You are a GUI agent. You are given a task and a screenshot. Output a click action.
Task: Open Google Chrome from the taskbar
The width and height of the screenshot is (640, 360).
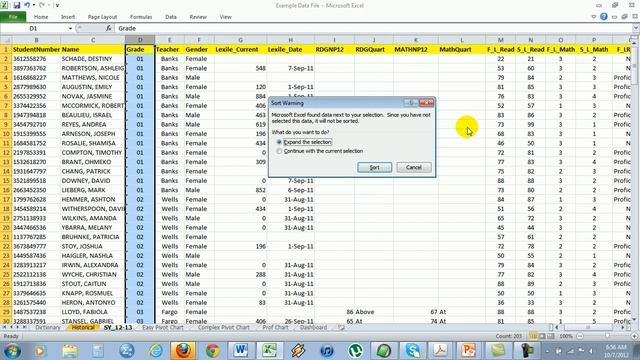tap(212, 351)
